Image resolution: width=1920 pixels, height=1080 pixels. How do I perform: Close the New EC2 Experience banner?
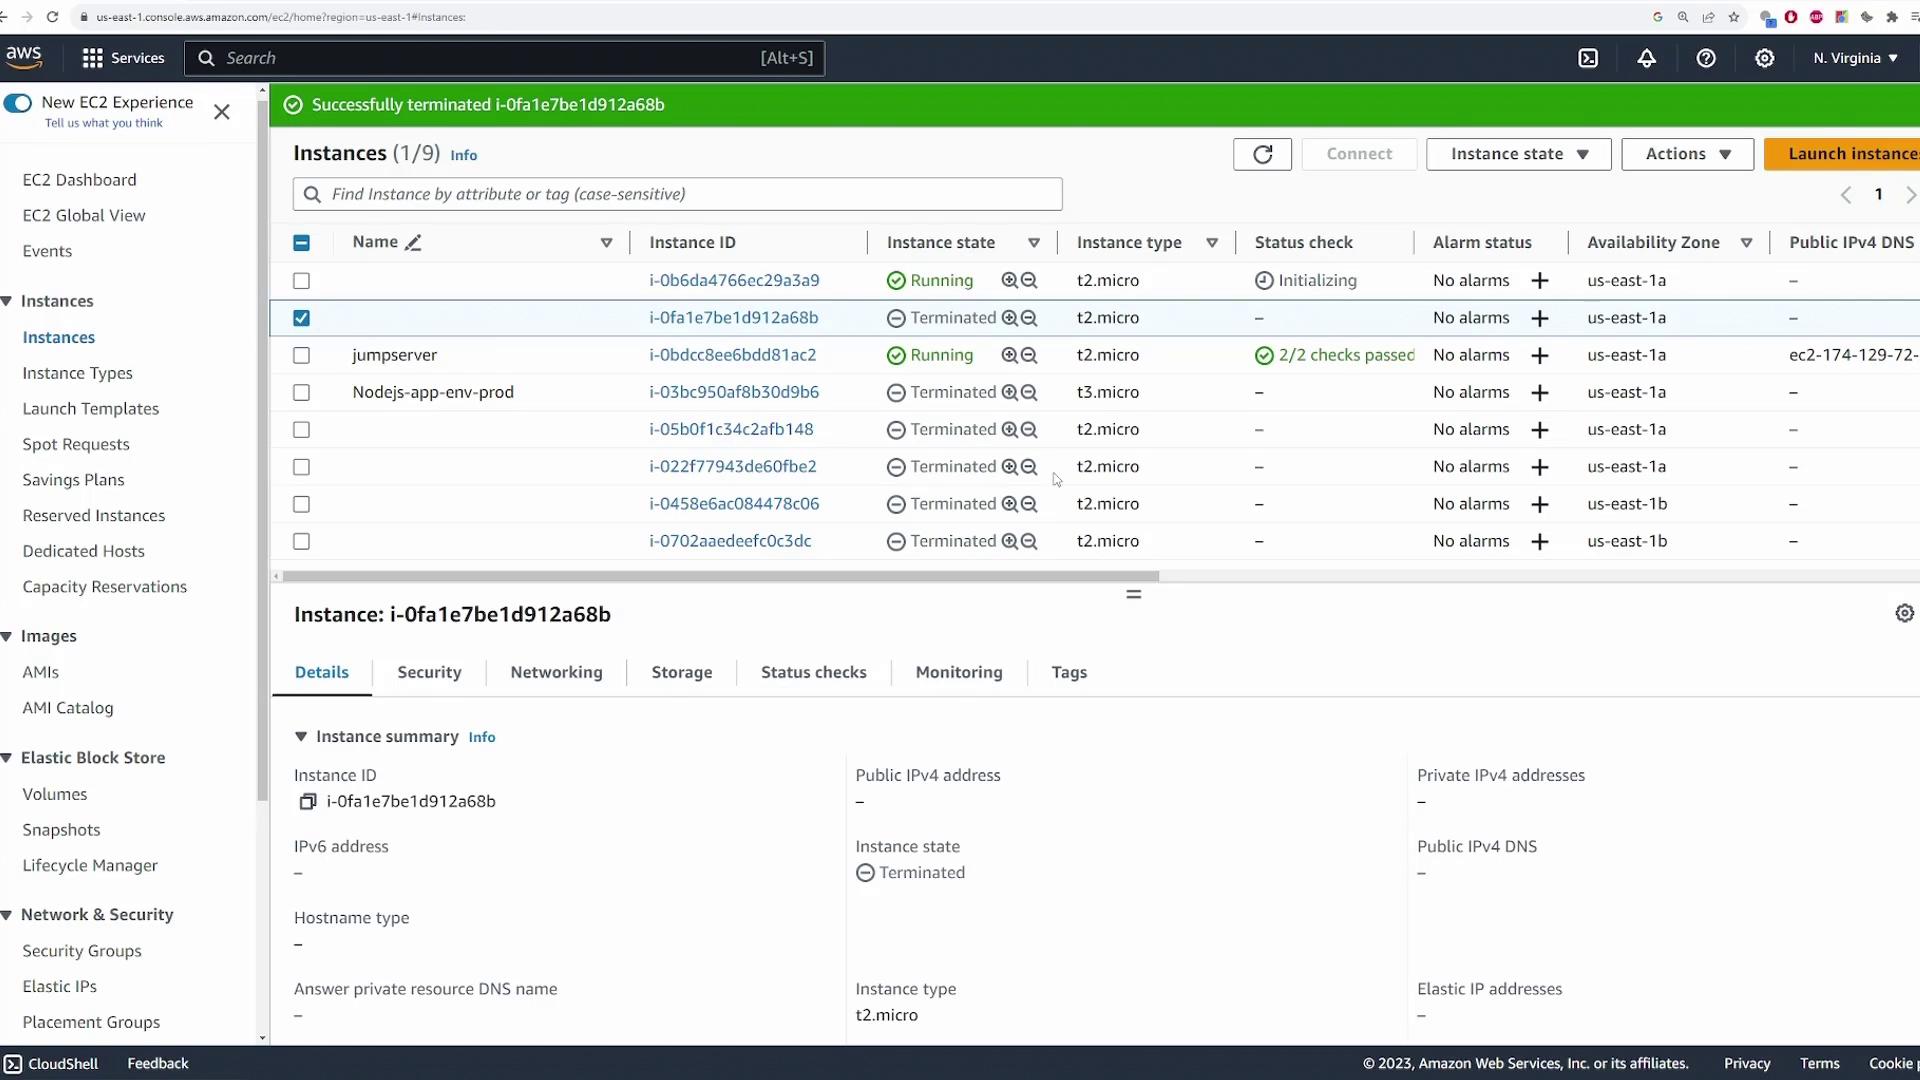tap(222, 112)
